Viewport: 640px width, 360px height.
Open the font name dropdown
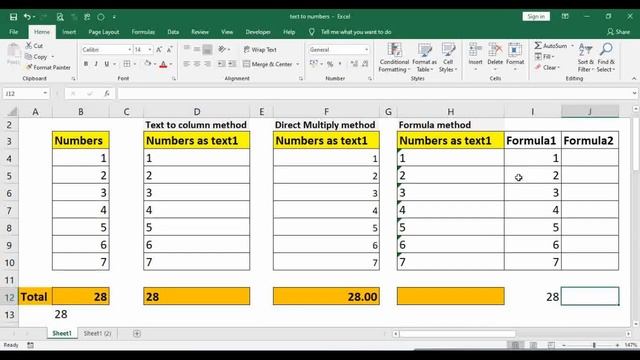129,49
